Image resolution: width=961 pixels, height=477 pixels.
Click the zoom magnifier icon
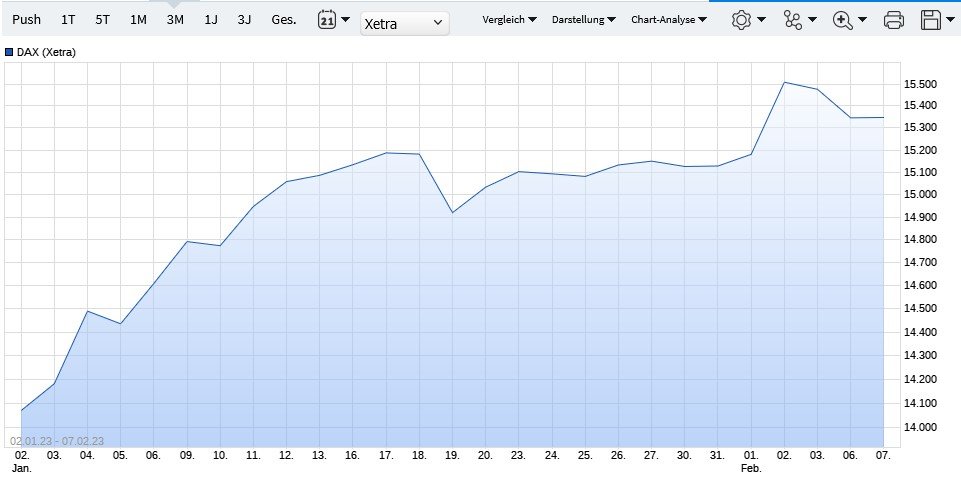pyautogui.click(x=843, y=20)
